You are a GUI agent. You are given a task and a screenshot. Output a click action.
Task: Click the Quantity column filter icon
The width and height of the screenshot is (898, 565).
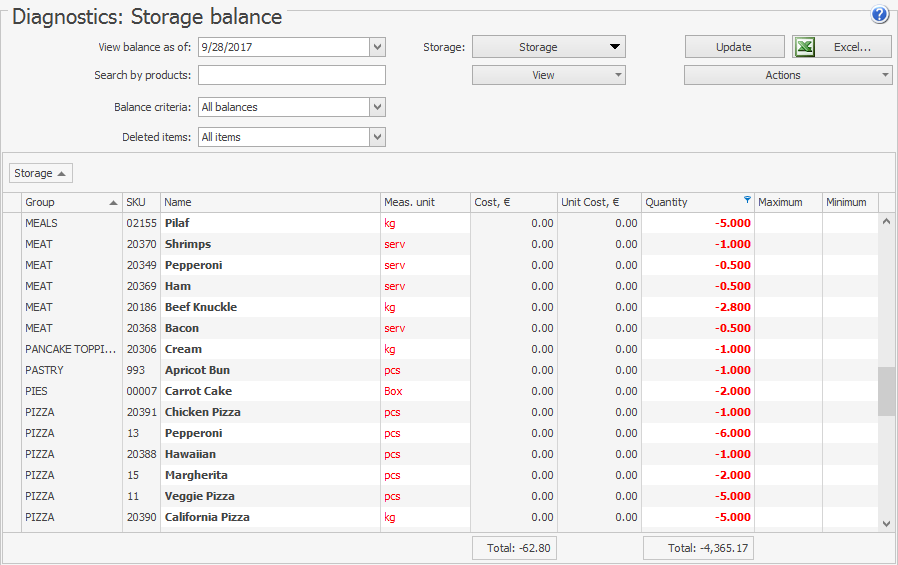pyautogui.click(x=747, y=201)
